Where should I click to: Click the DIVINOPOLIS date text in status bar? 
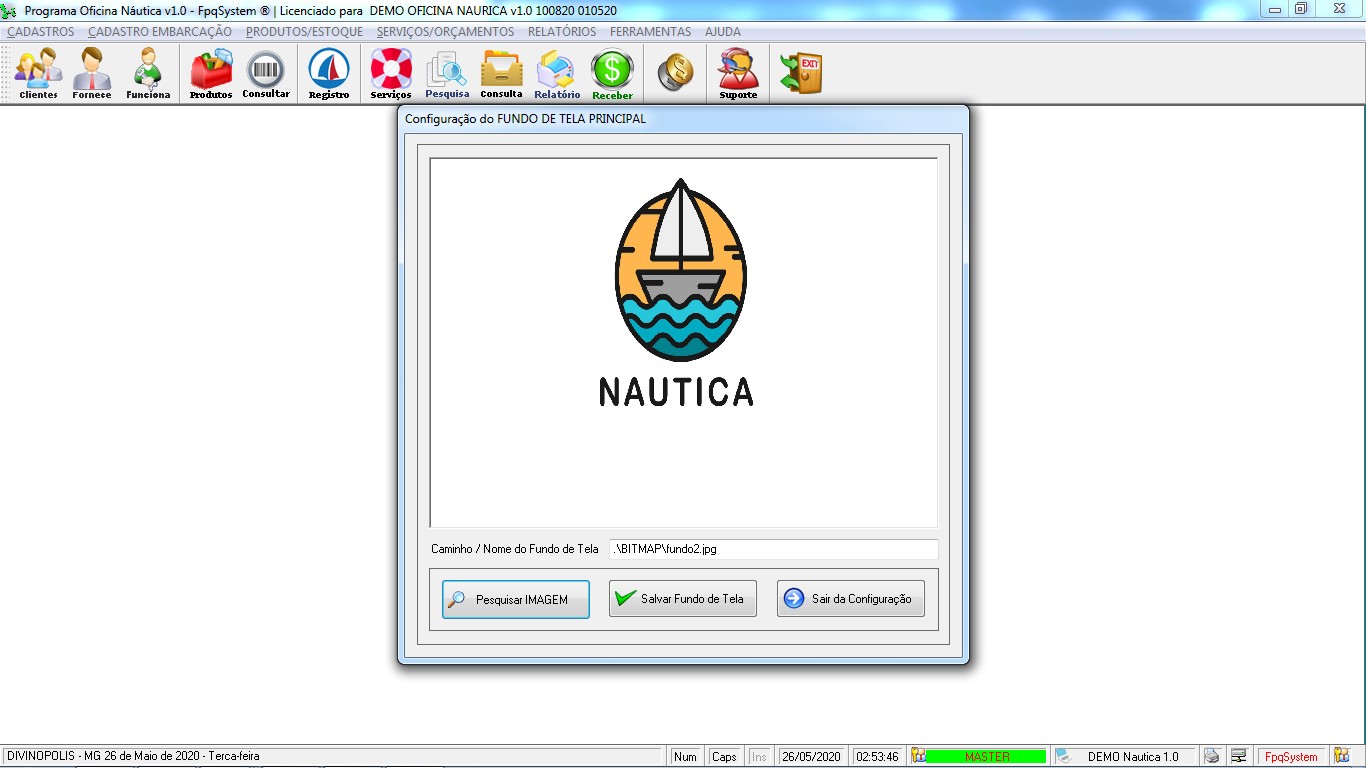point(133,756)
